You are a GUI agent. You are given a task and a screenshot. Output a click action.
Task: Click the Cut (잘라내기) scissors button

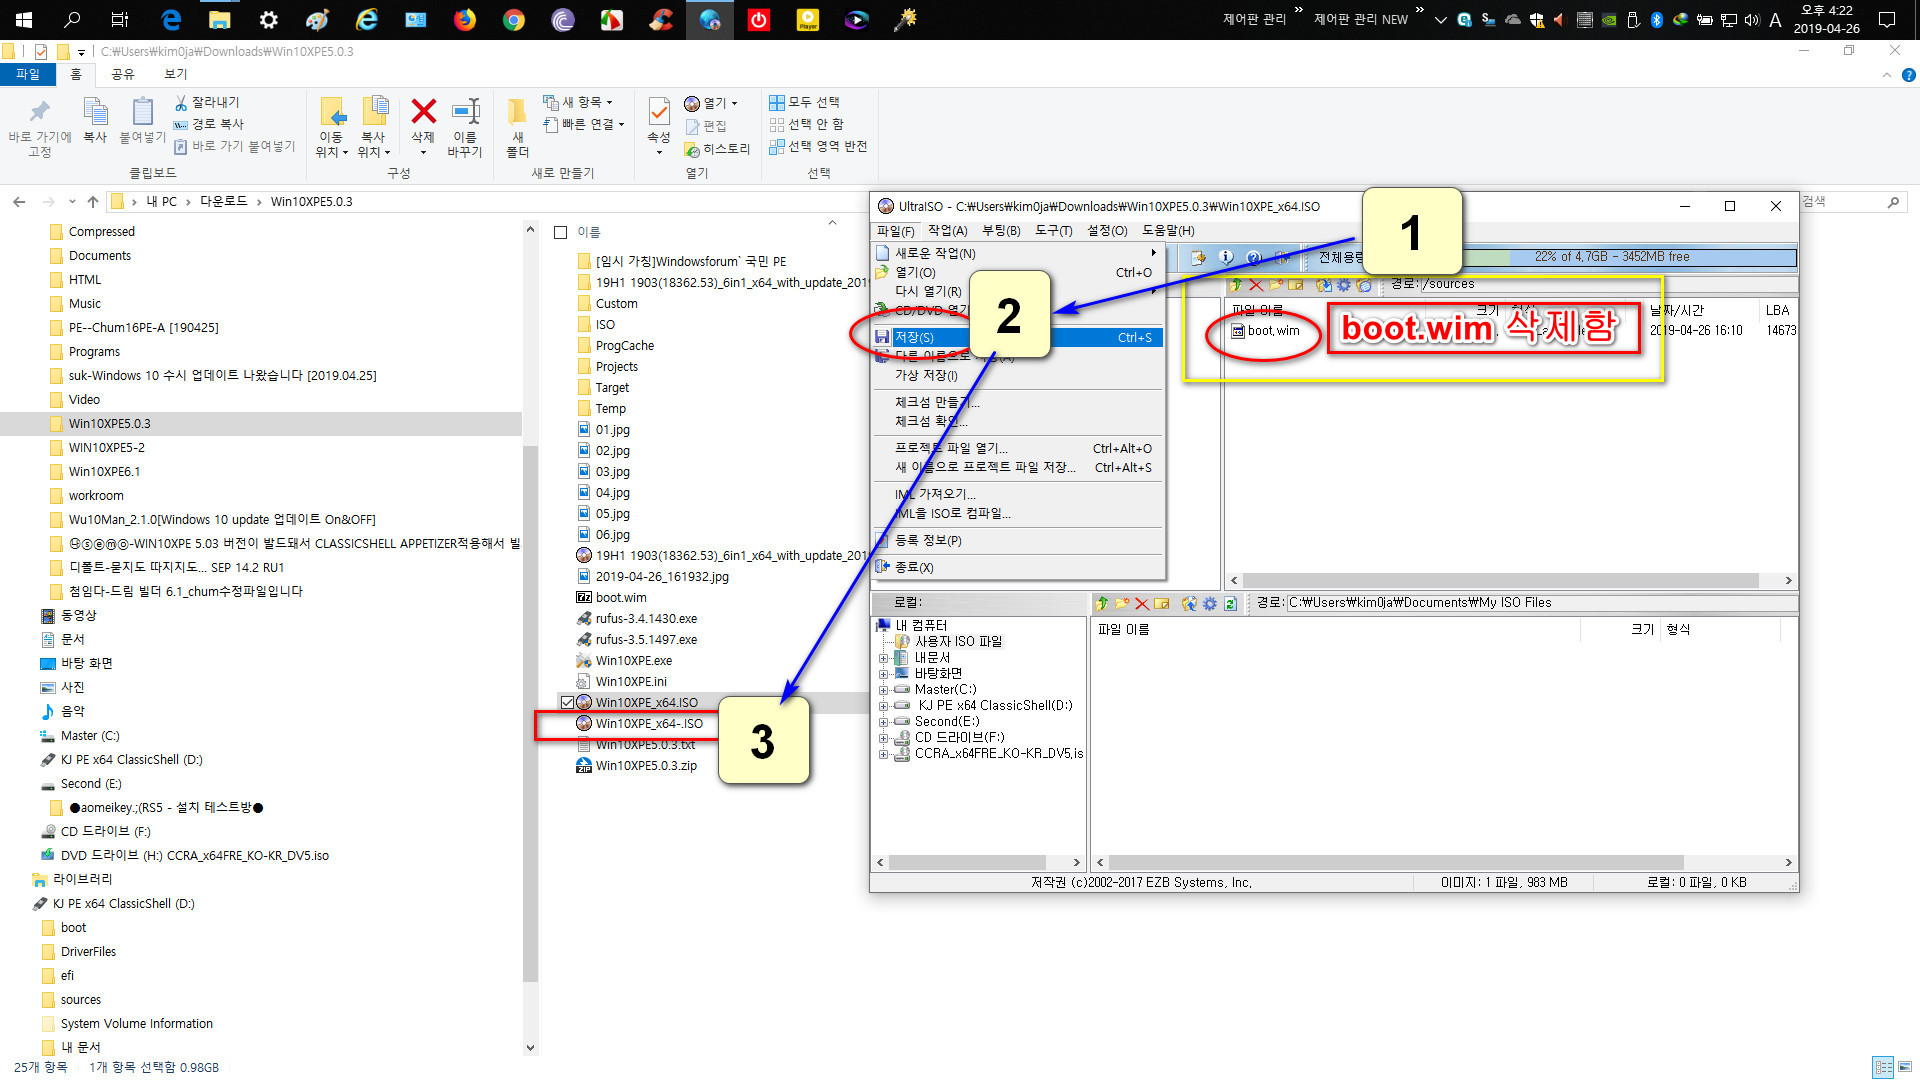(207, 102)
